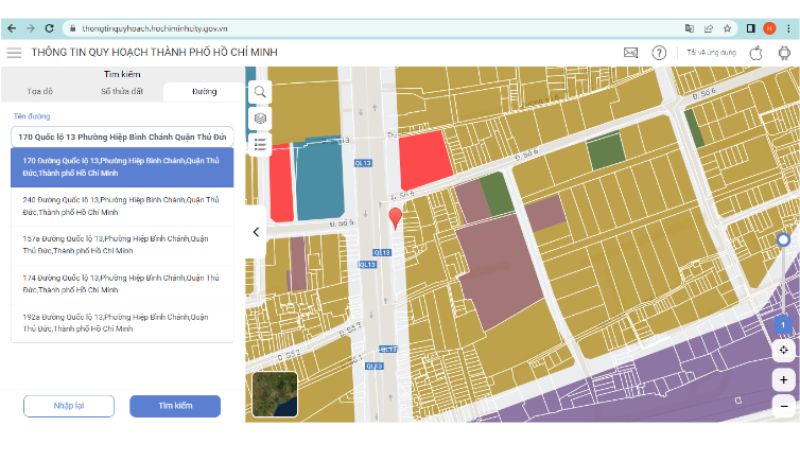Switch to the Tọa độ tab
Image resolution: width=800 pixels, height=450 pixels.
(40, 91)
